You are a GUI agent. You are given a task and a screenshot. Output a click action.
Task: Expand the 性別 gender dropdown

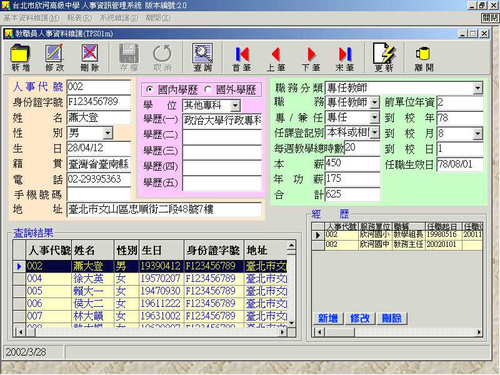107,133
